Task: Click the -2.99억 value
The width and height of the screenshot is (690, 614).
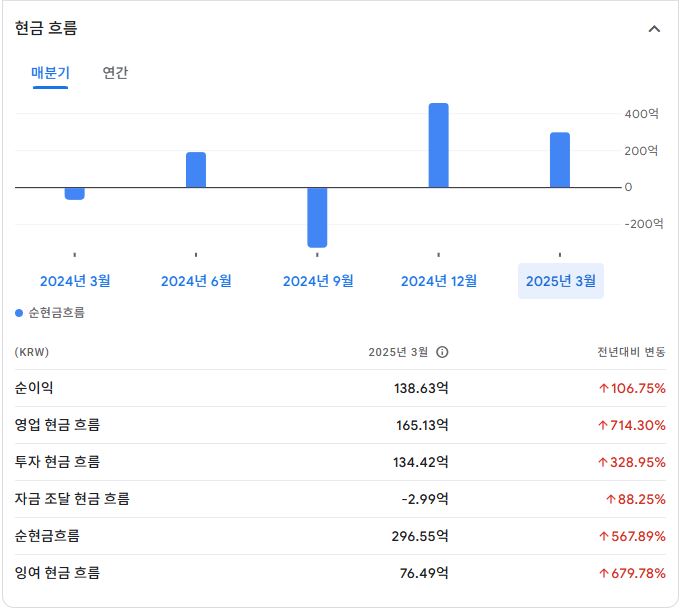Action: point(425,499)
